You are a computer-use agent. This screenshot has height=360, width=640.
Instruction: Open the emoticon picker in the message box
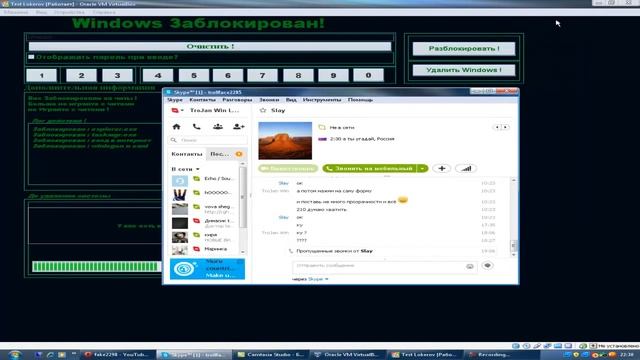point(470,266)
